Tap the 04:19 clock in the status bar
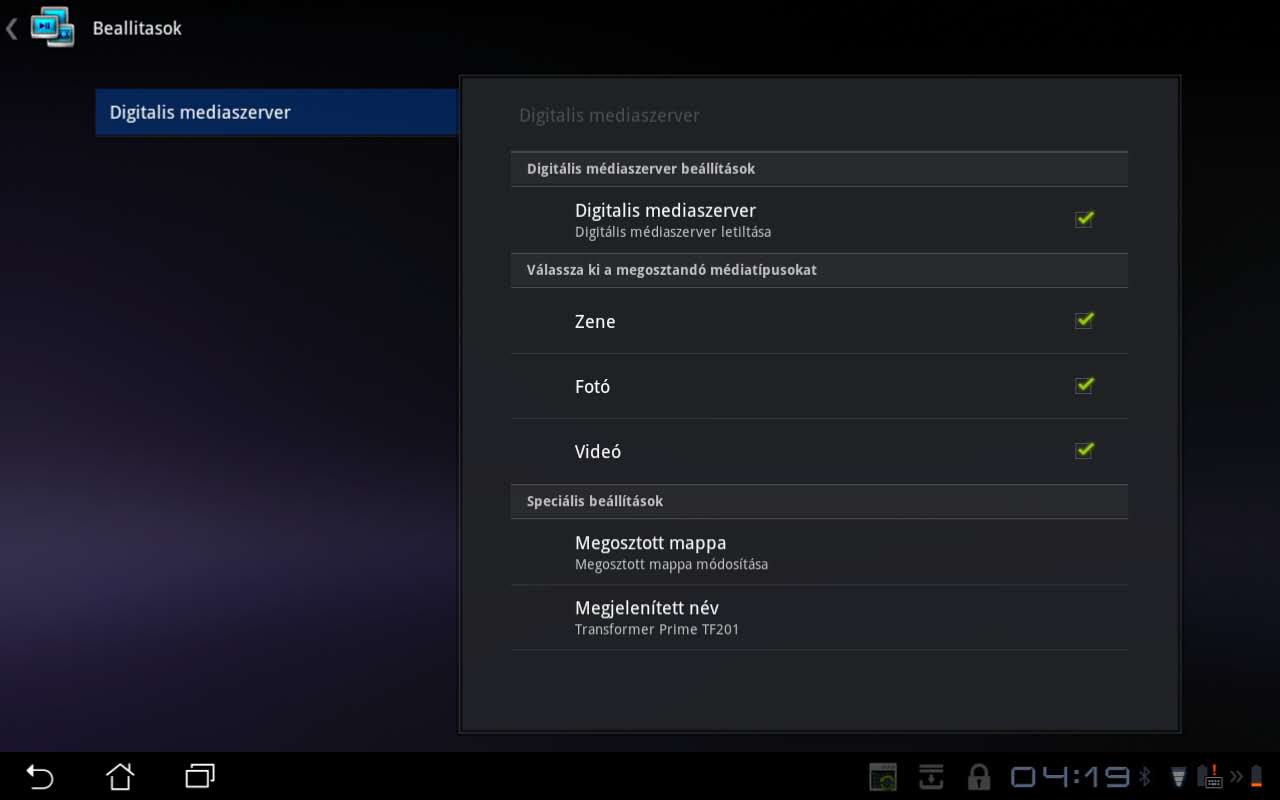 point(1070,777)
